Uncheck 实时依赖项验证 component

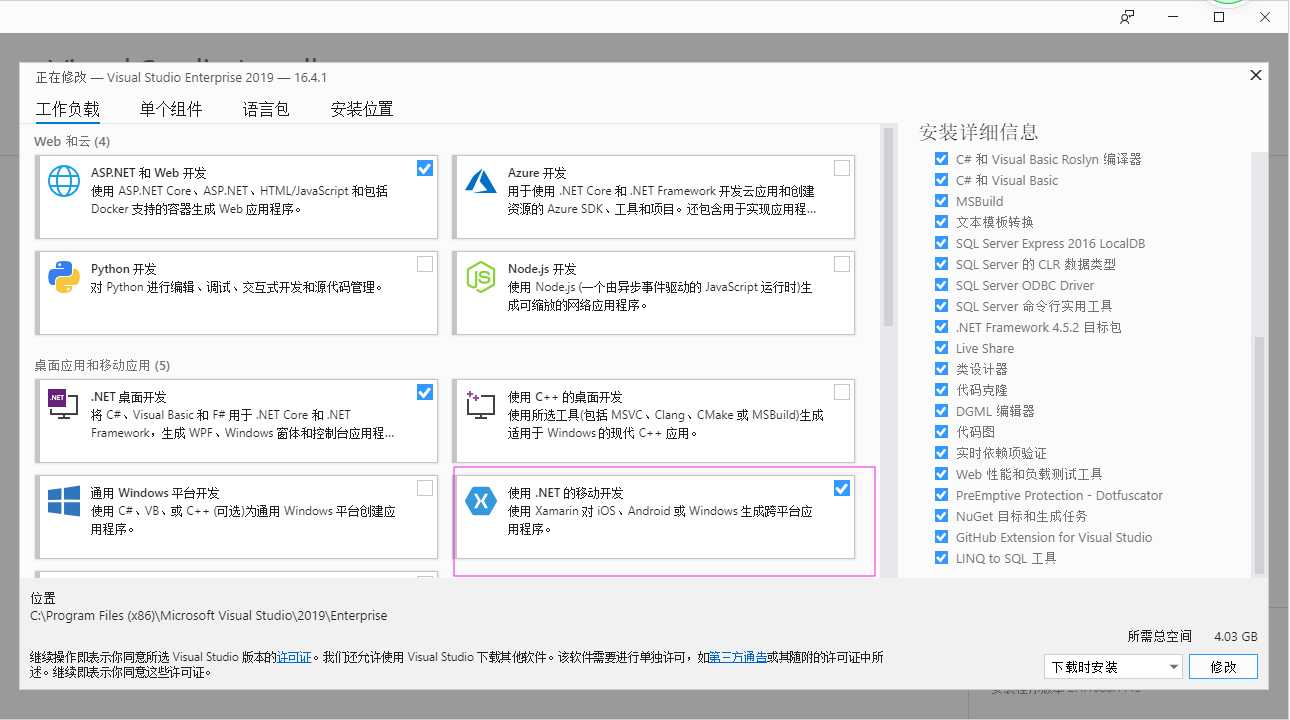(x=941, y=453)
